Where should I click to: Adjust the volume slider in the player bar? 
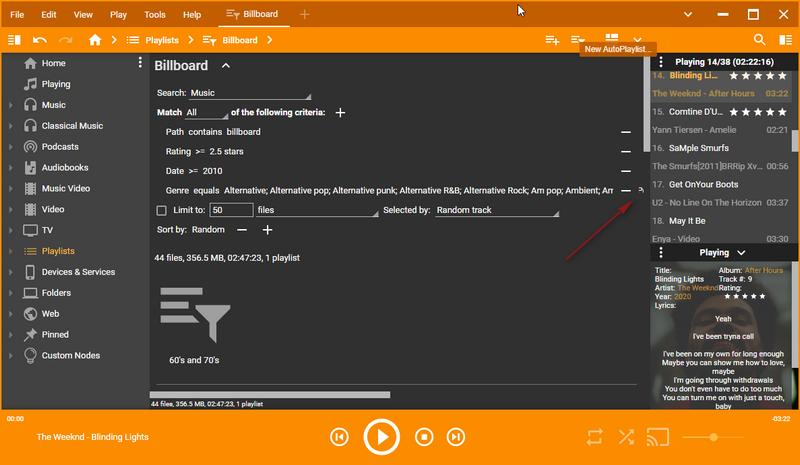coord(713,437)
